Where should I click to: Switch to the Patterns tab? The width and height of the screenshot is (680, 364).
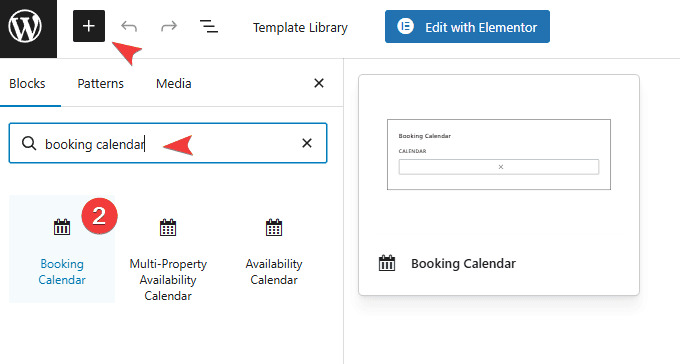(x=101, y=83)
